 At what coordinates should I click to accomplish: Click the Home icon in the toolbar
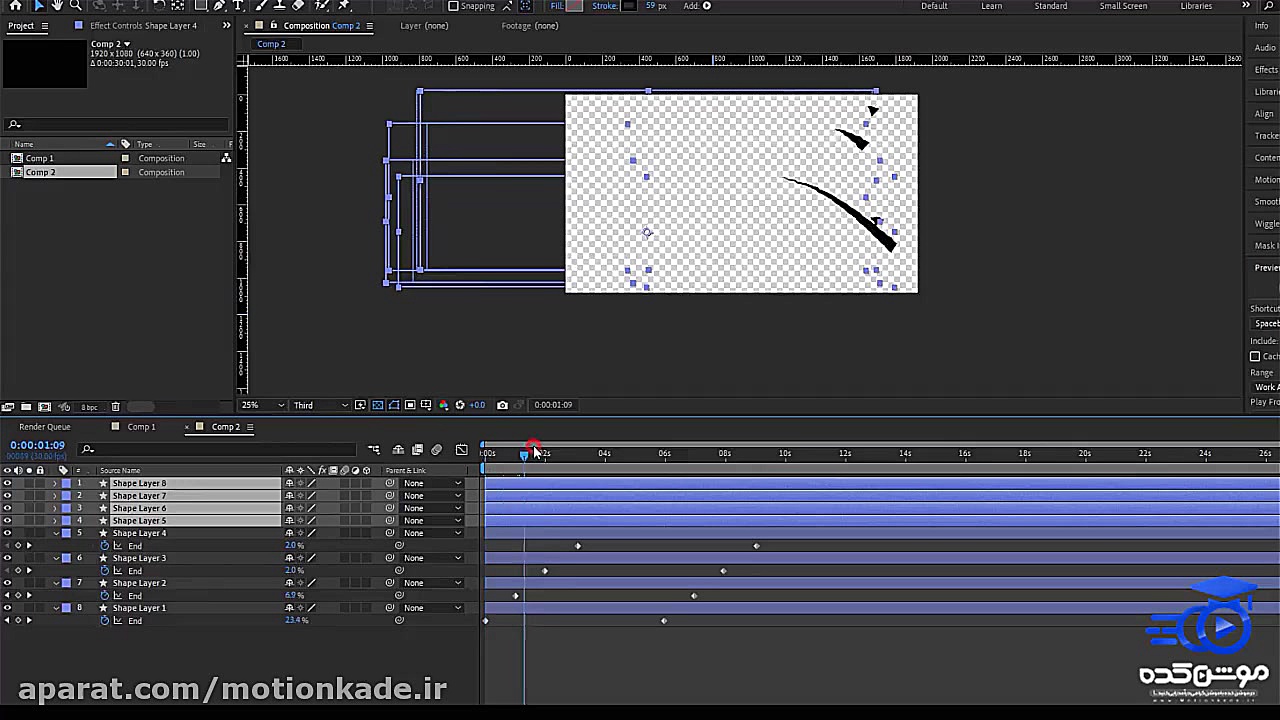tap(15, 6)
